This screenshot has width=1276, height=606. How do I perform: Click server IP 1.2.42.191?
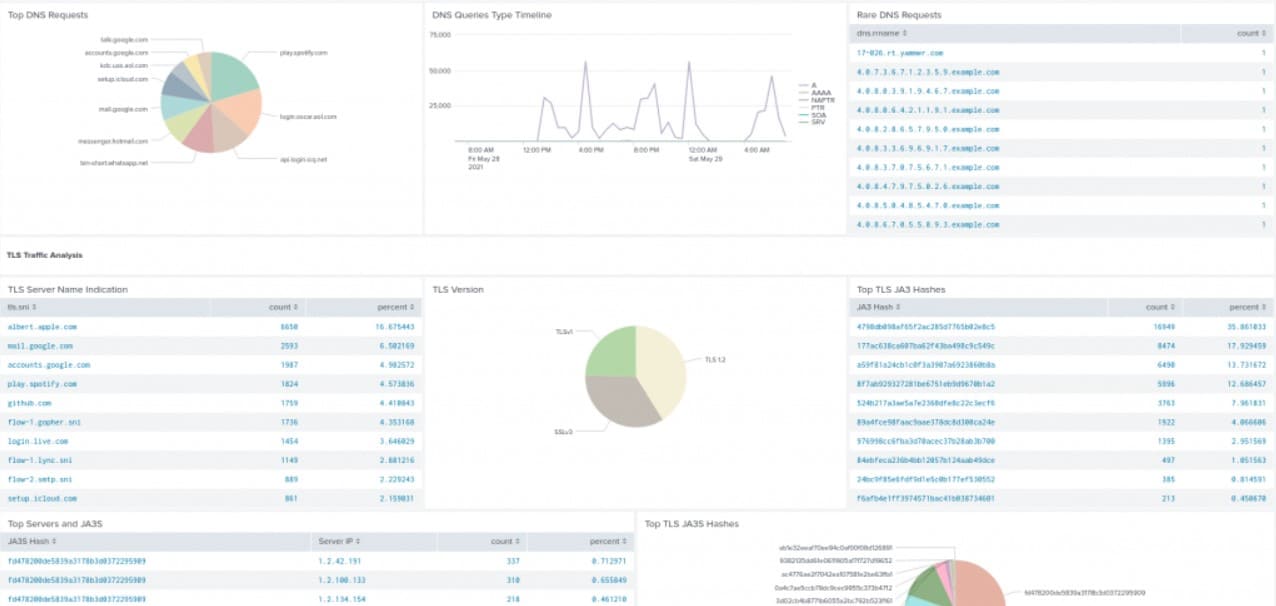(340, 561)
